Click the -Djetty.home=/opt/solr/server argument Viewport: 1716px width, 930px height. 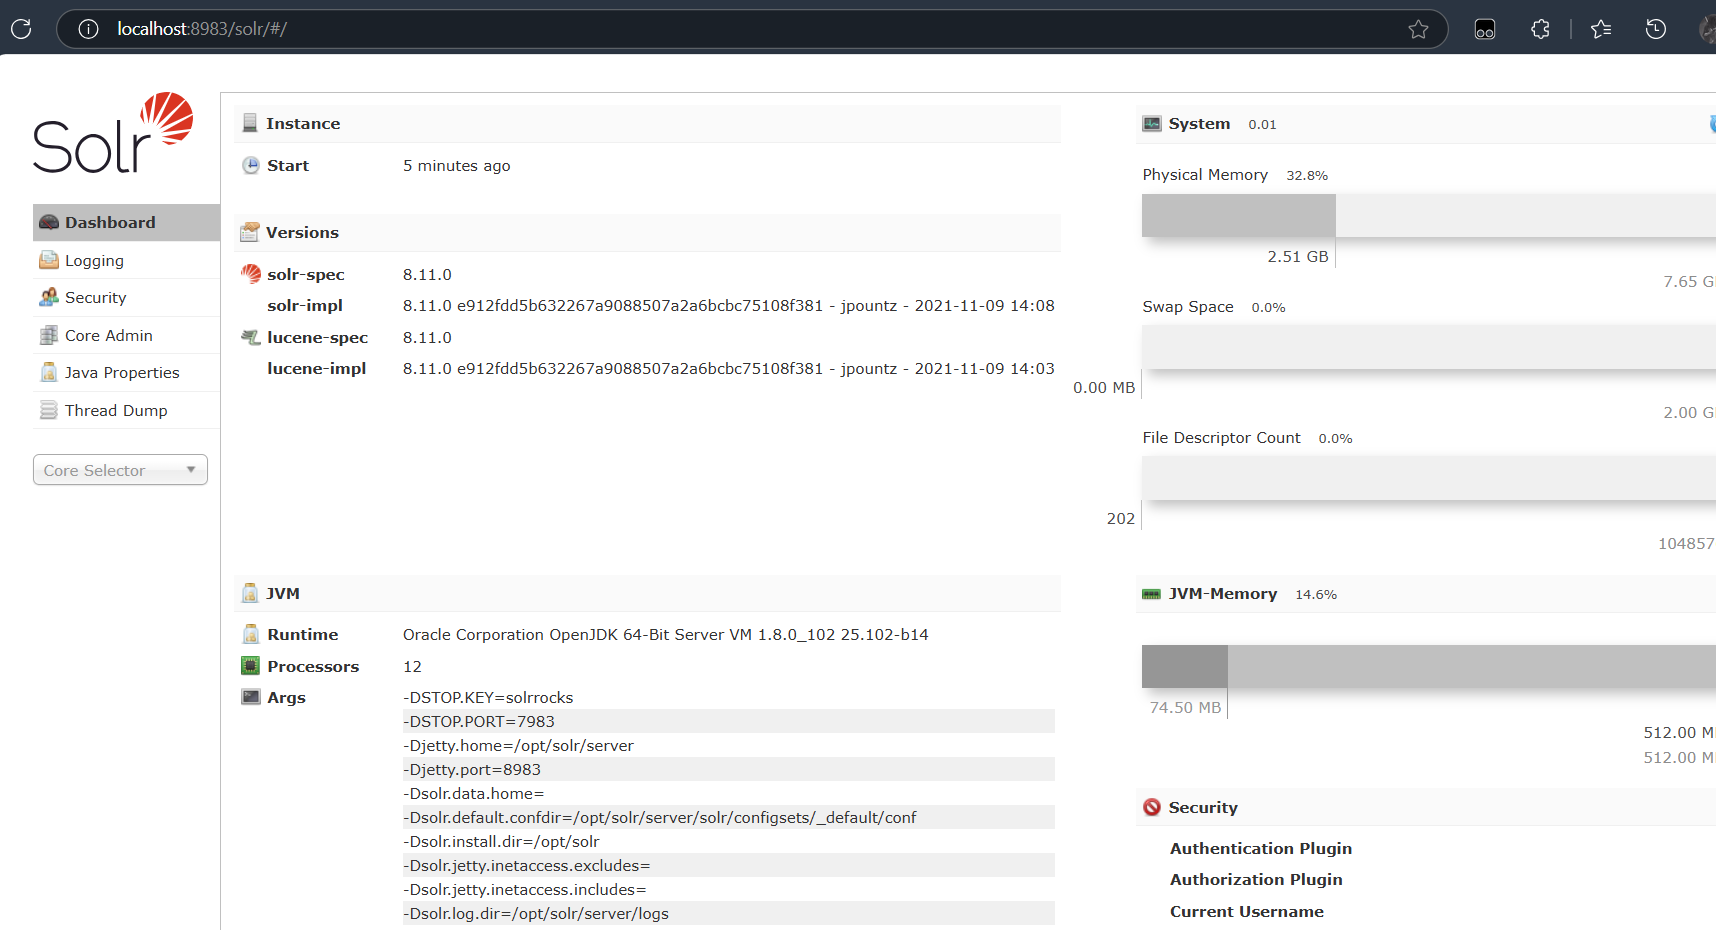pos(518,745)
